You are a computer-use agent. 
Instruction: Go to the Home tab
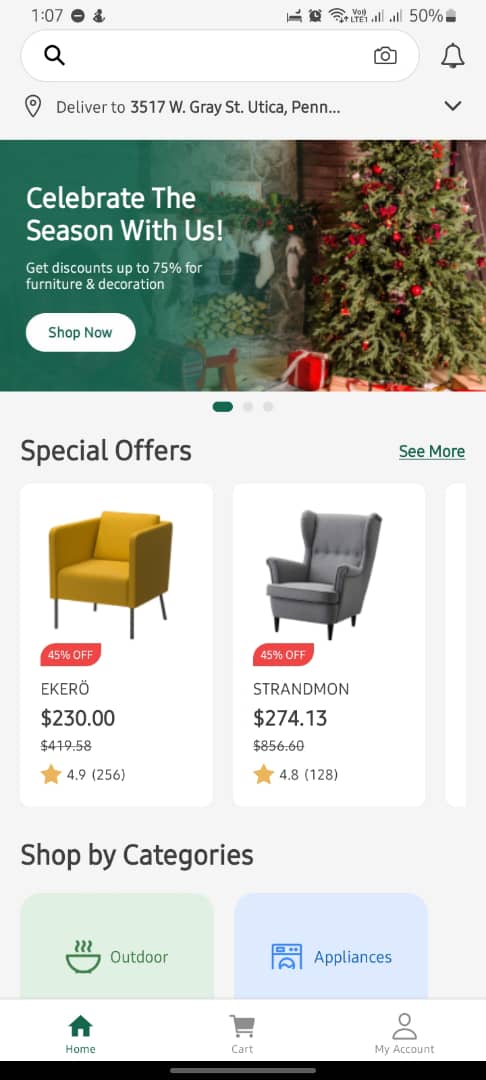[x=81, y=1035]
